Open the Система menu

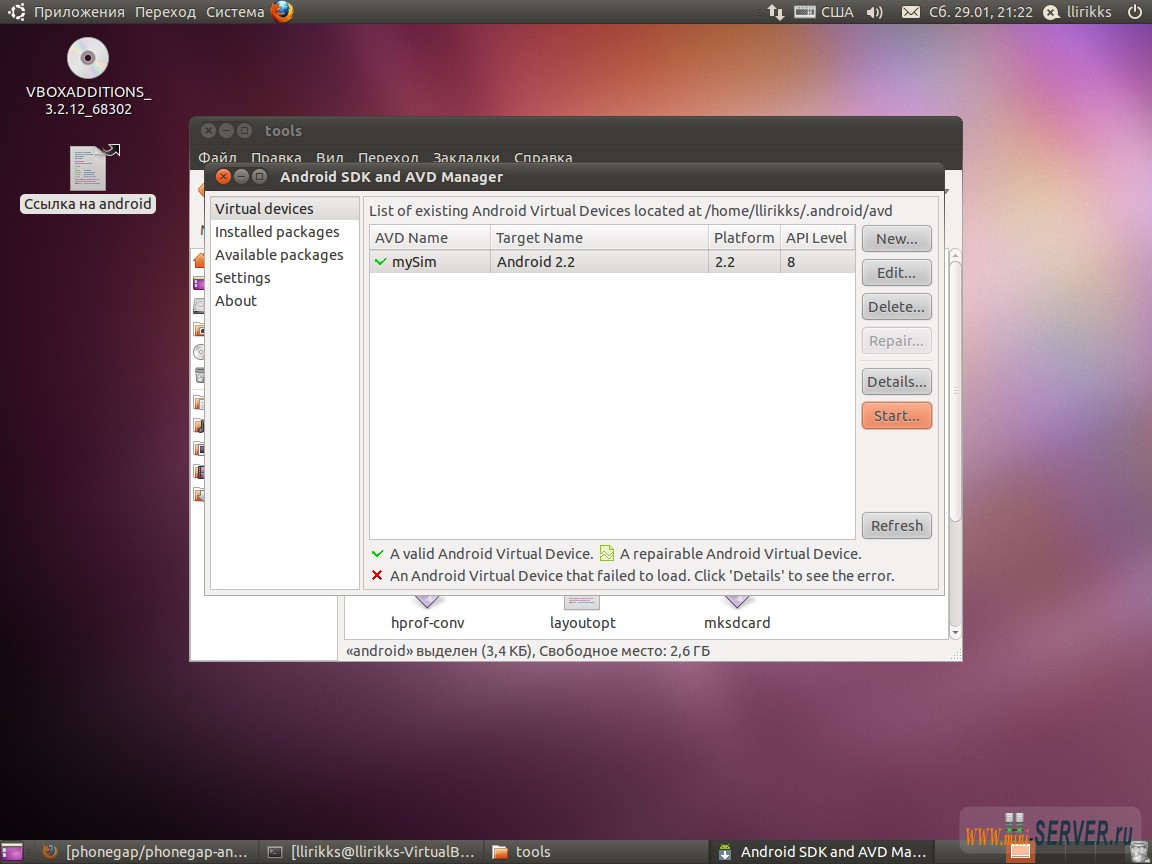[x=235, y=12]
